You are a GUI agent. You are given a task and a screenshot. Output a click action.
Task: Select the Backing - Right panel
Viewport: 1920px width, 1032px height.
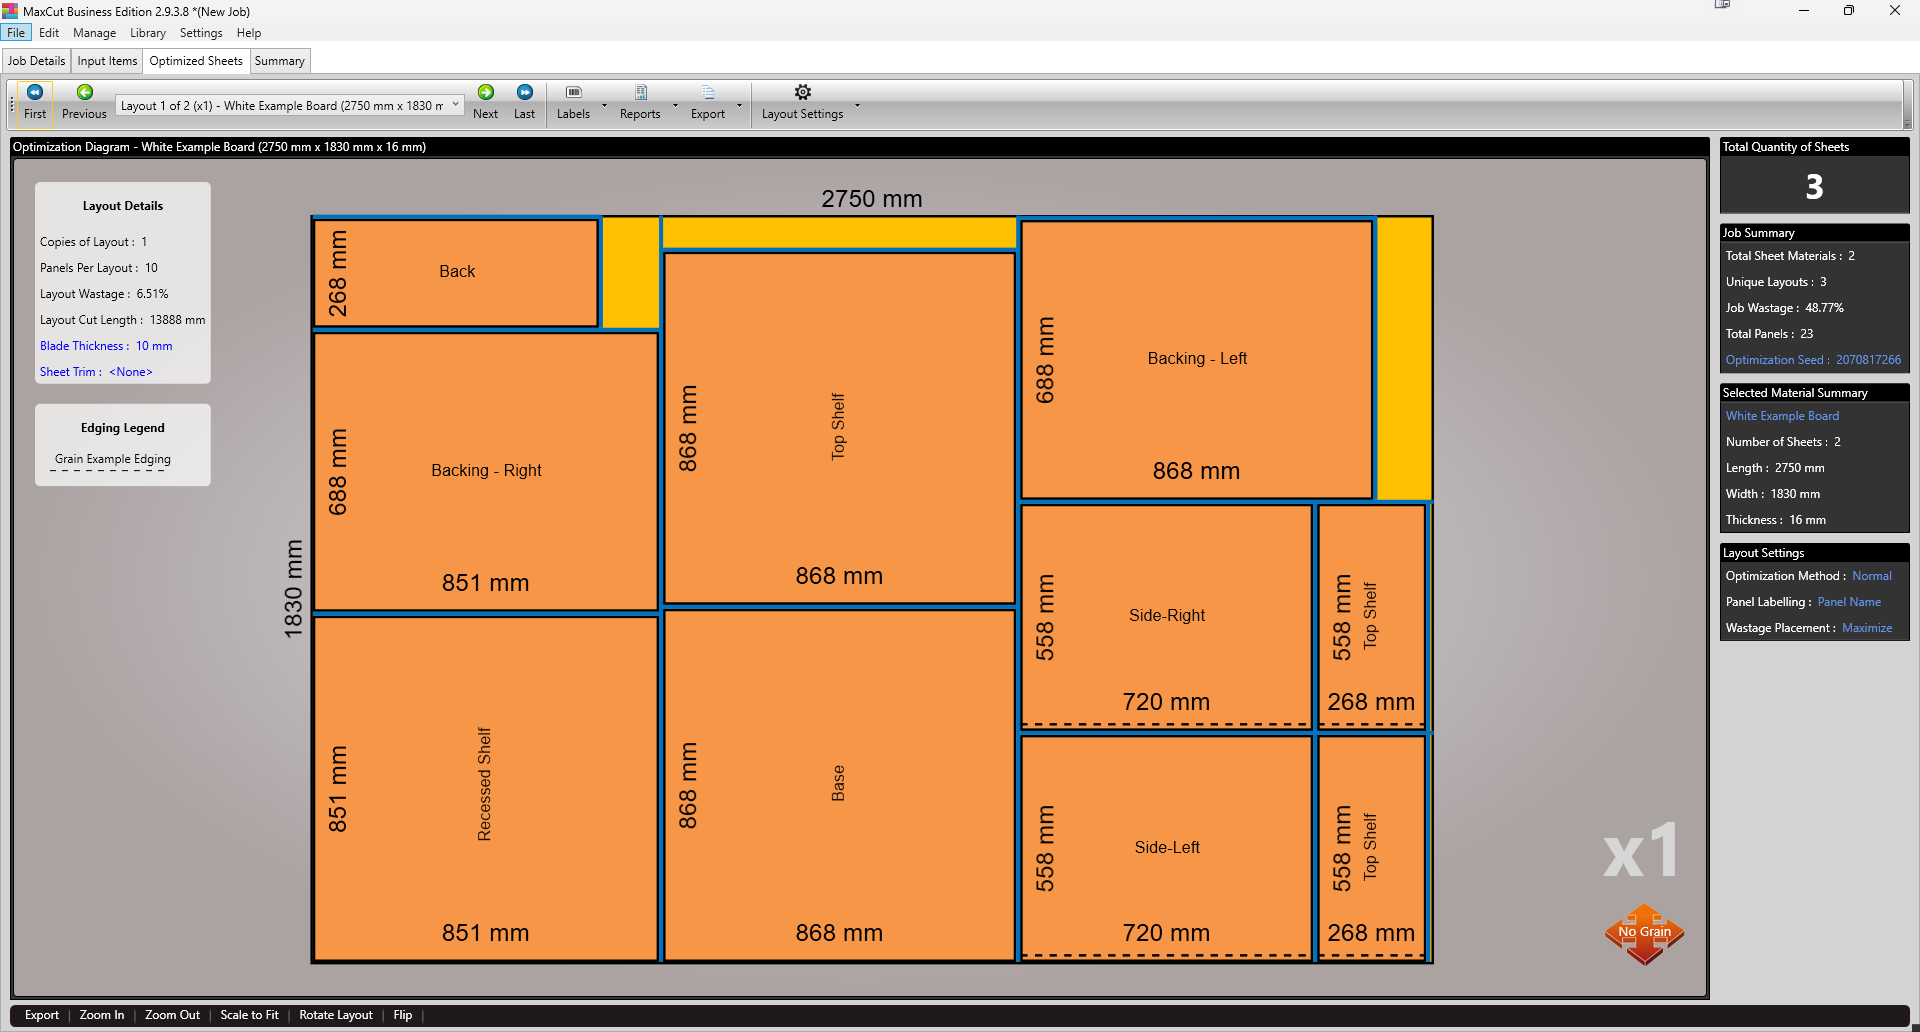click(x=486, y=471)
